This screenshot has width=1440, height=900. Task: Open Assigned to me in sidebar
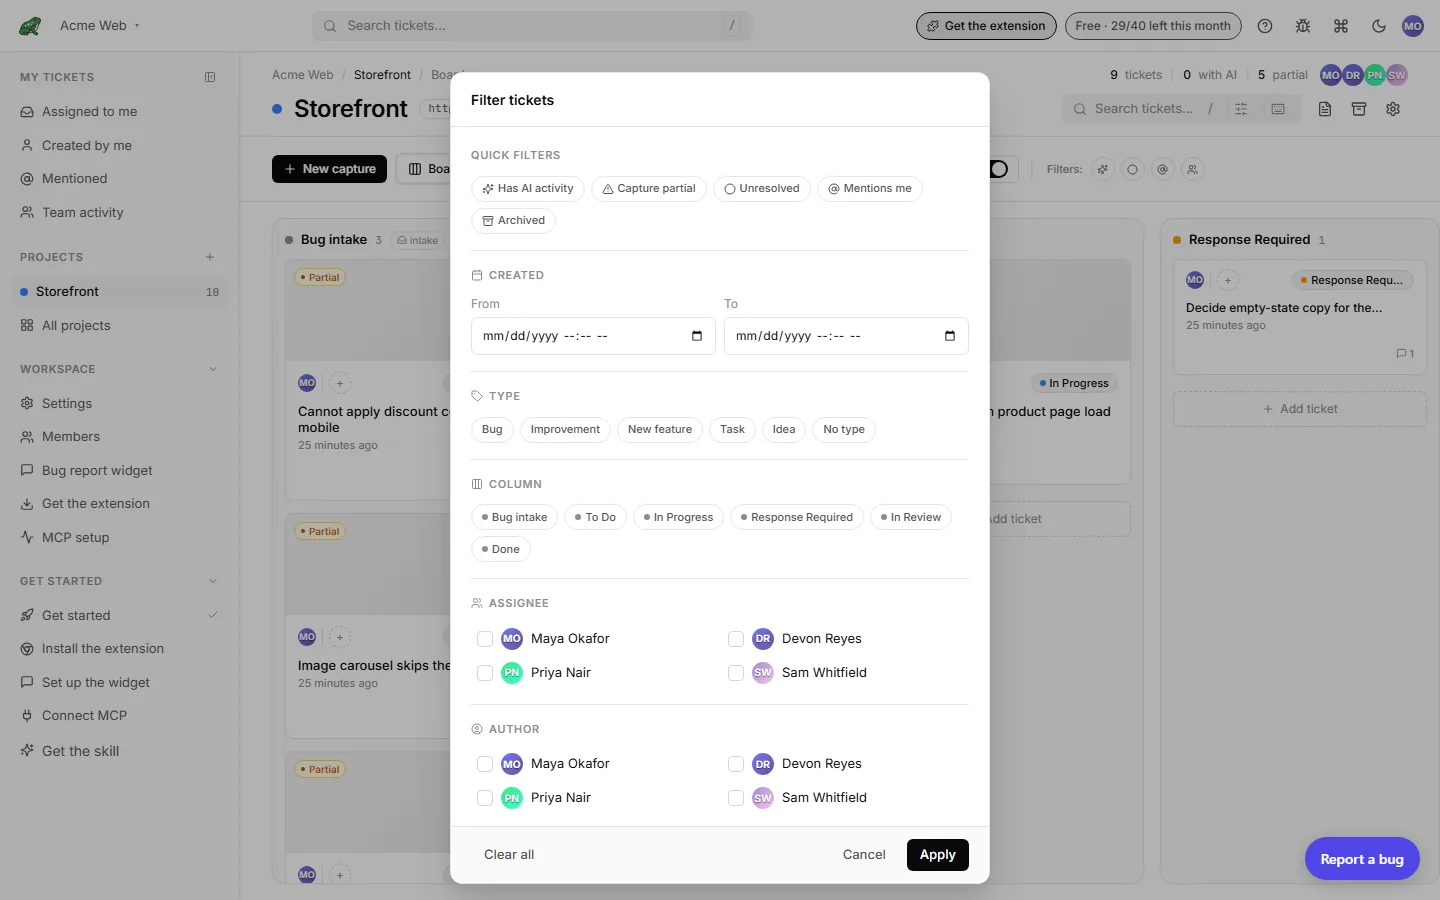120,112
